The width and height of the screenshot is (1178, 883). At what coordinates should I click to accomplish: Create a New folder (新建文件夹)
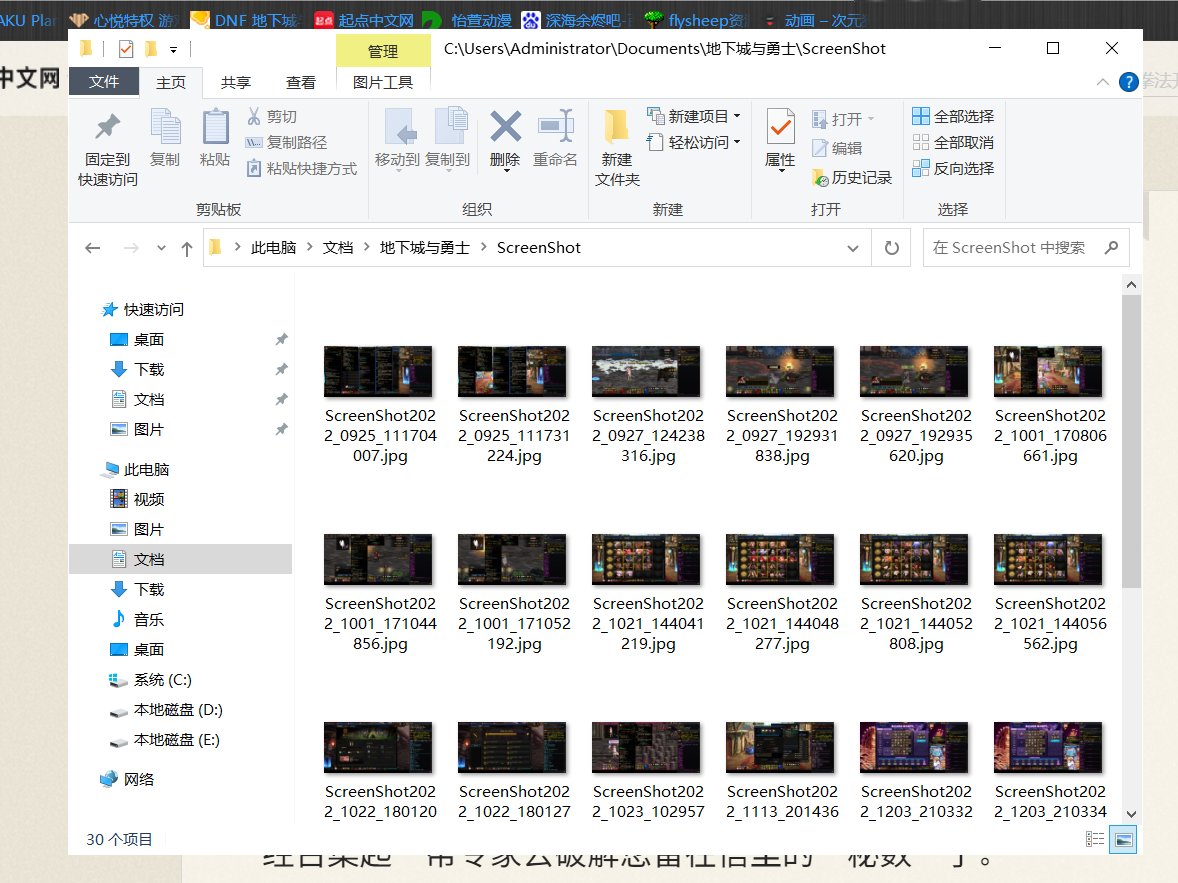pos(617,148)
